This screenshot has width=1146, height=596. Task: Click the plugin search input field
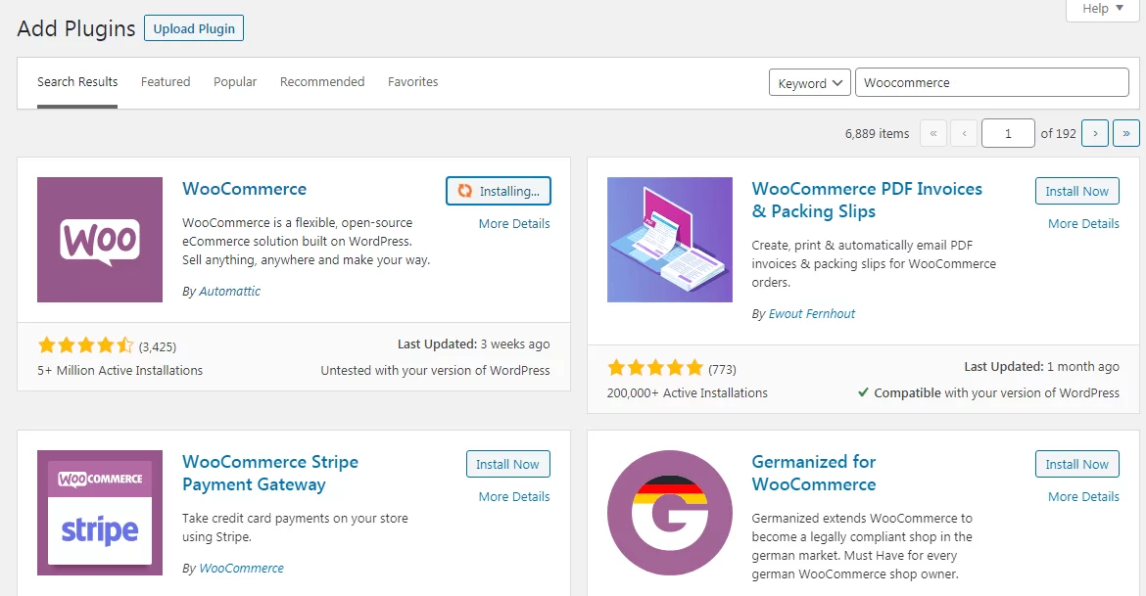[991, 83]
